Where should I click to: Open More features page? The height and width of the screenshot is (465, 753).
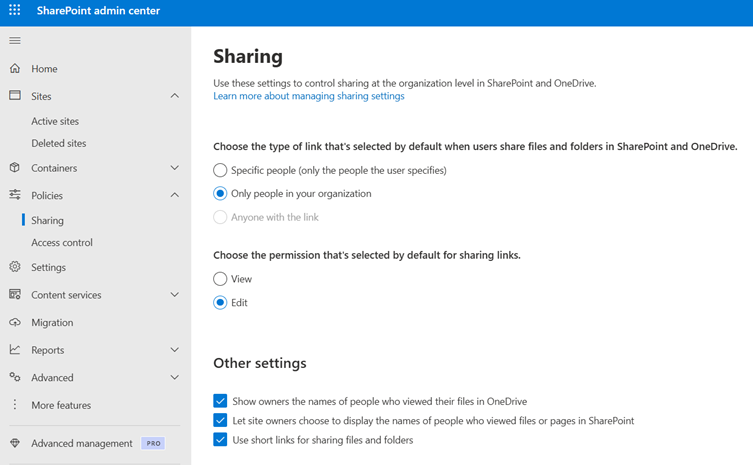tap(61, 405)
